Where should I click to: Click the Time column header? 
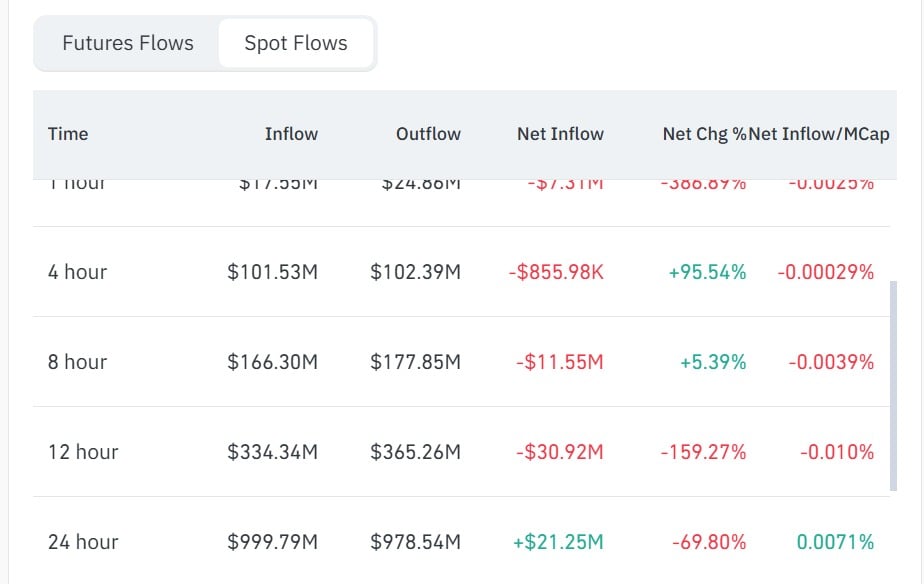(68, 134)
